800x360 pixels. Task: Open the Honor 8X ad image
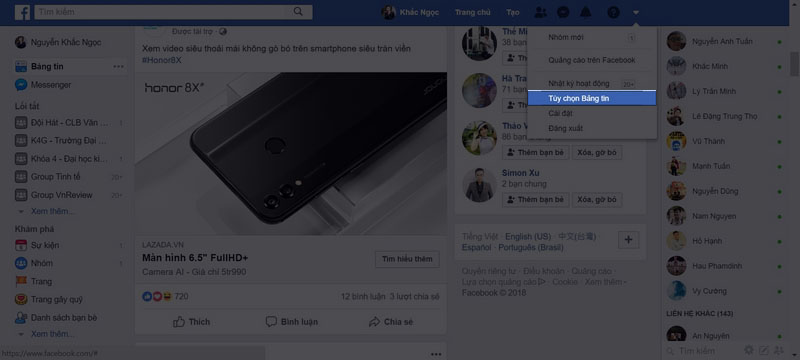point(291,153)
